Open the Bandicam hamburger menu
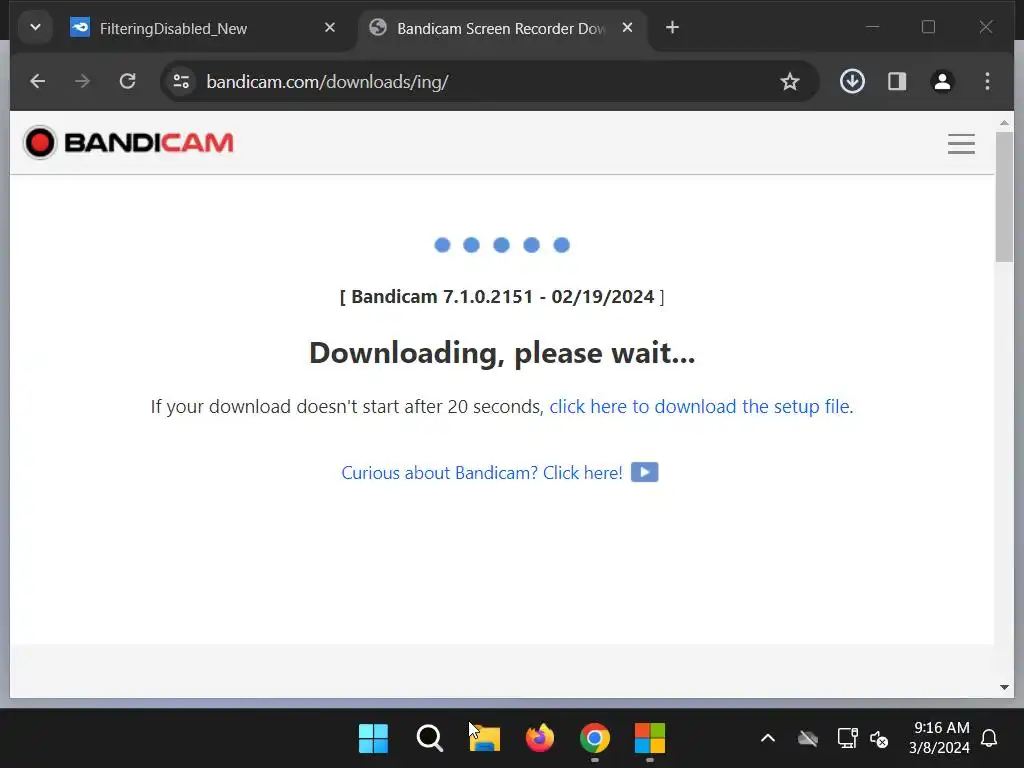 click(961, 144)
